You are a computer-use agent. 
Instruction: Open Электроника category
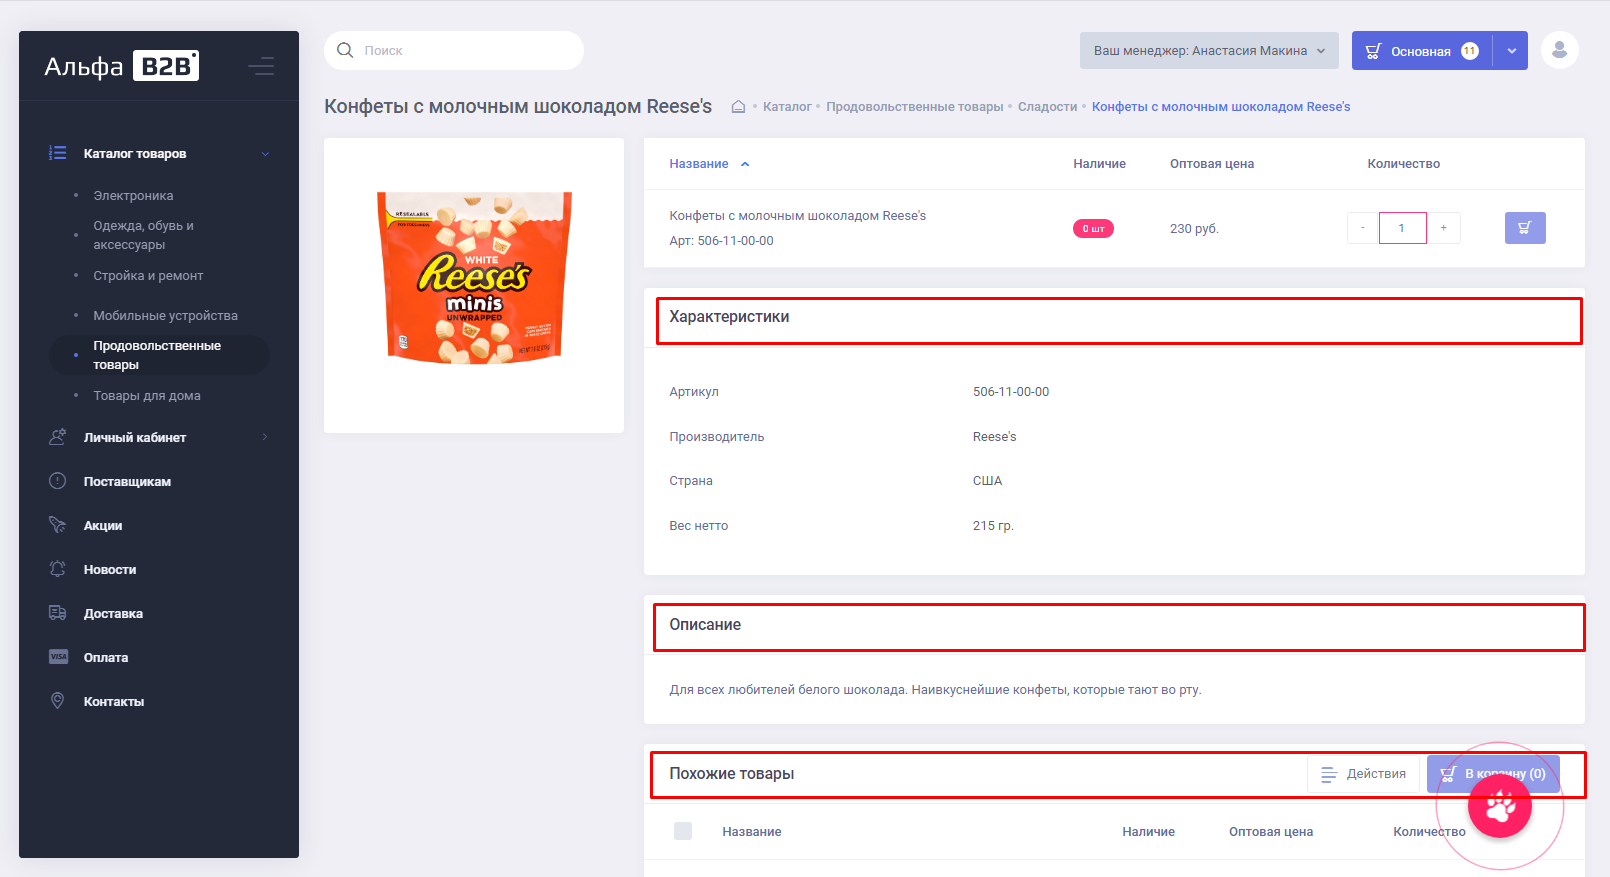[x=133, y=196]
